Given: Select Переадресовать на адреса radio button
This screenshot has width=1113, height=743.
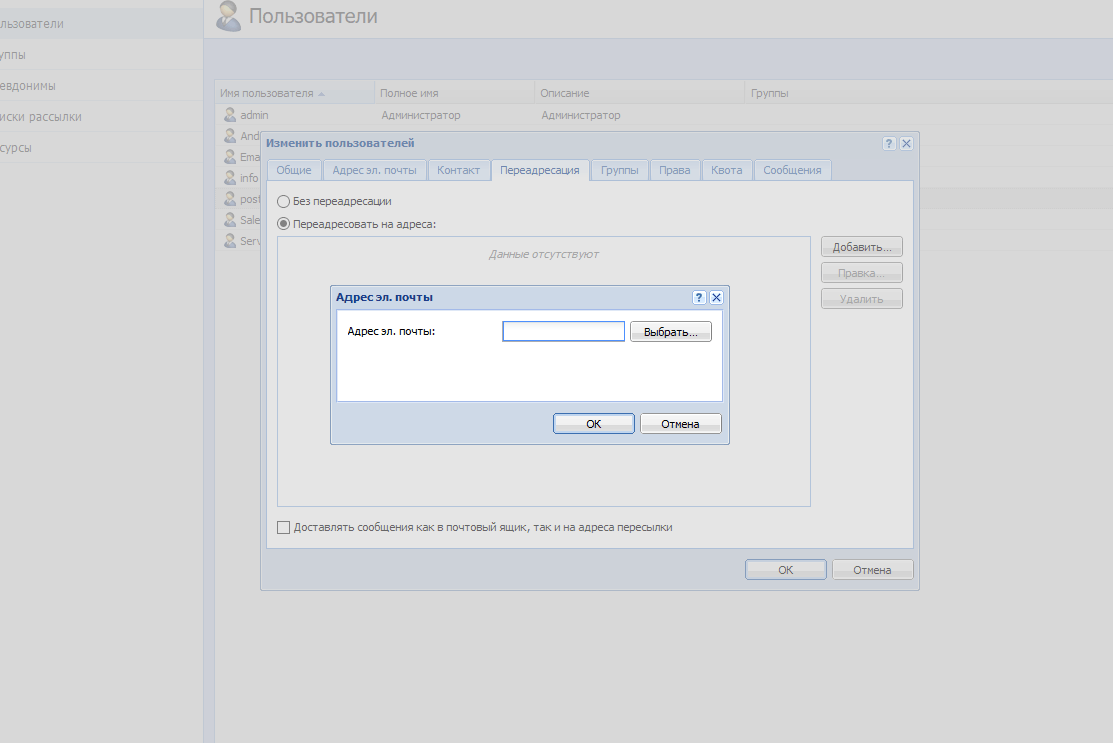Looking at the screenshot, I should (x=283, y=224).
